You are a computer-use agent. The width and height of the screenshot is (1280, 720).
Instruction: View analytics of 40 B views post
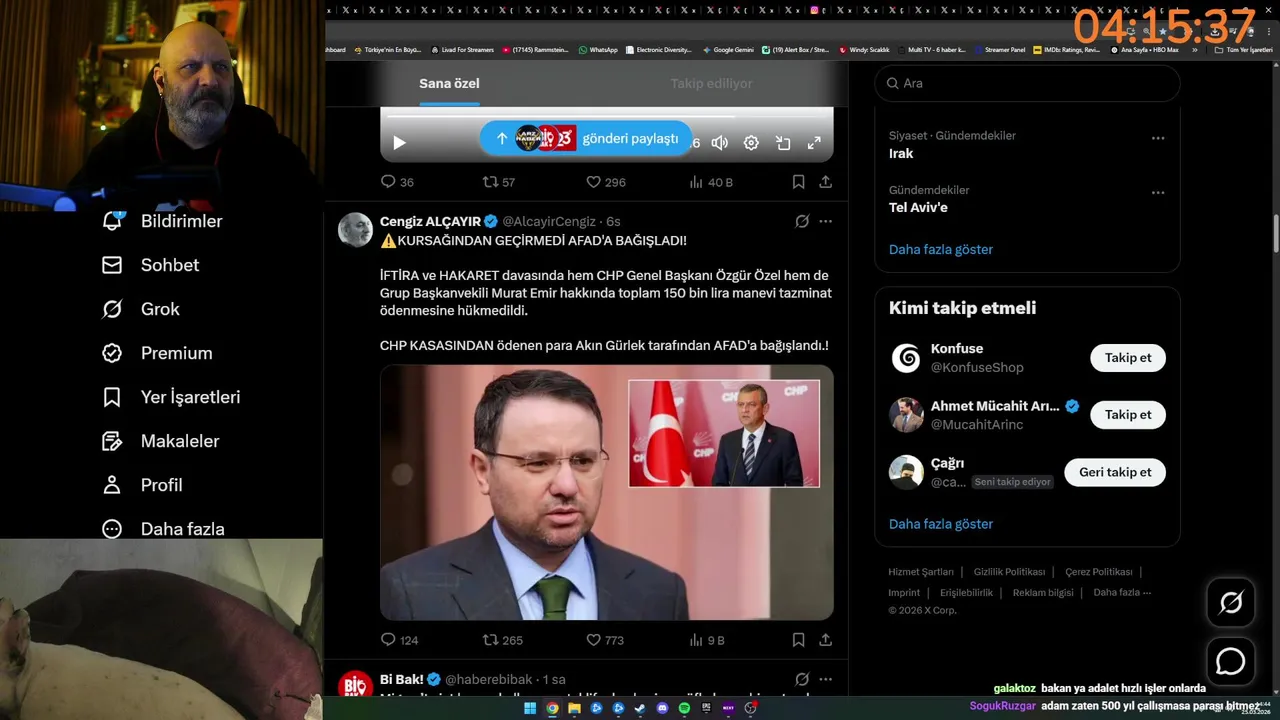(711, 182)
